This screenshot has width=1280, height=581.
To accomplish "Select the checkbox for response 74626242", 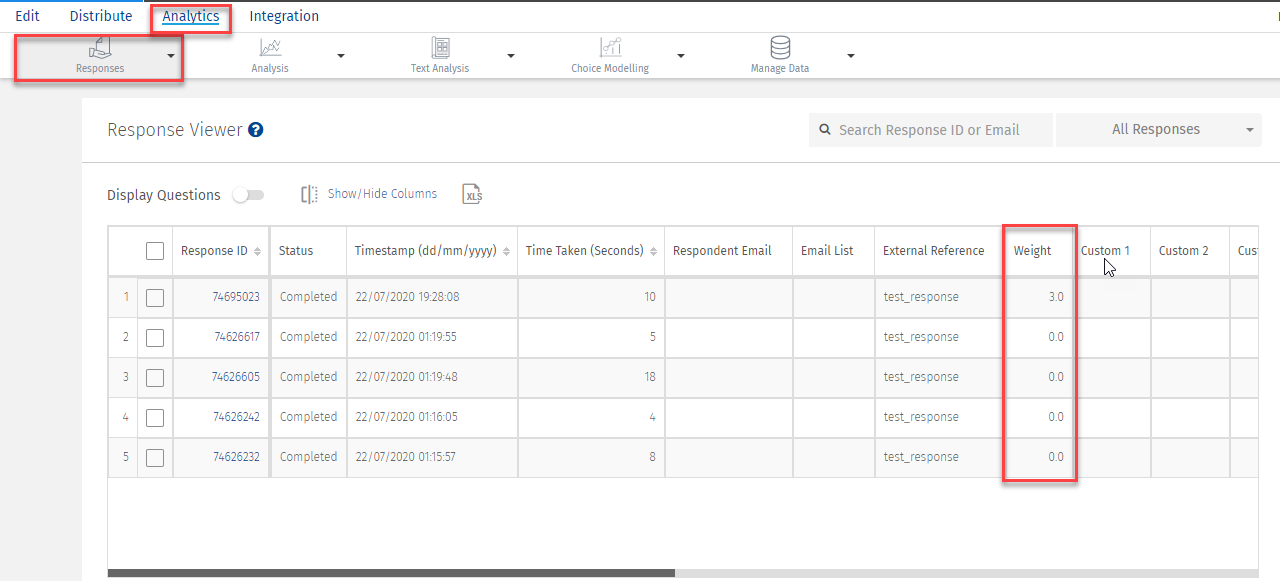I will (155, 417).
